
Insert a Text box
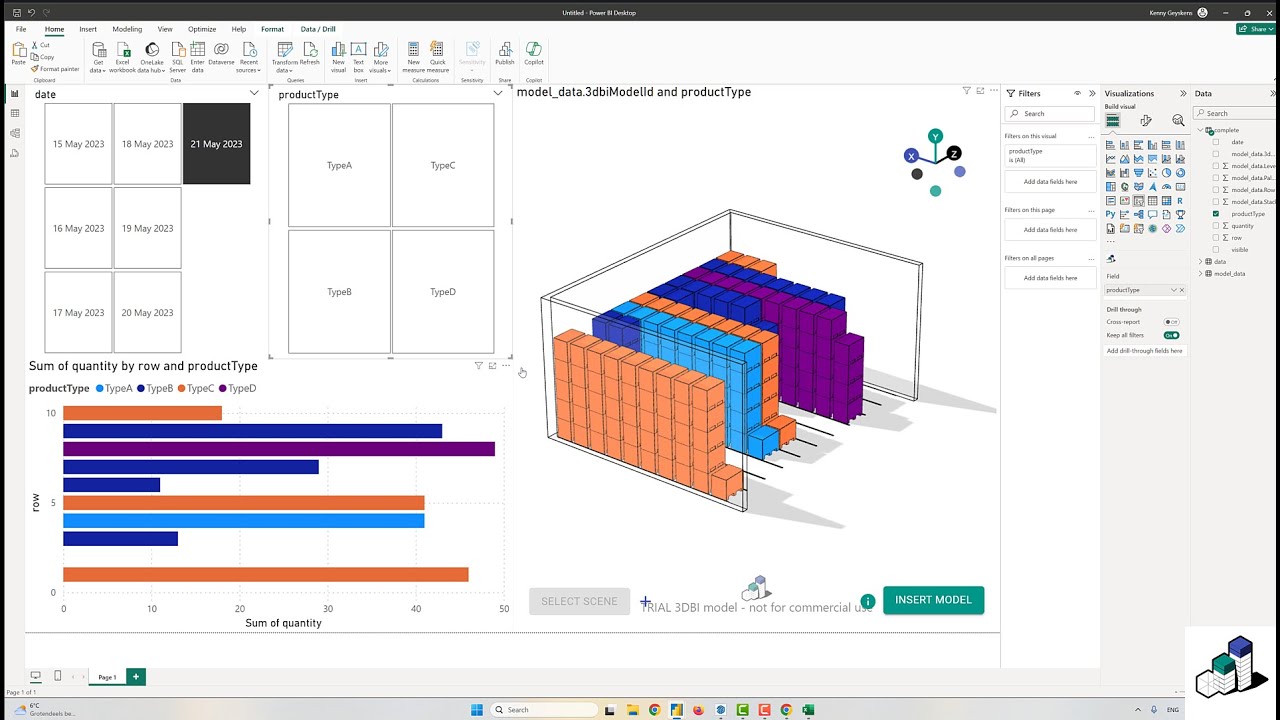(x=358, y=57)
